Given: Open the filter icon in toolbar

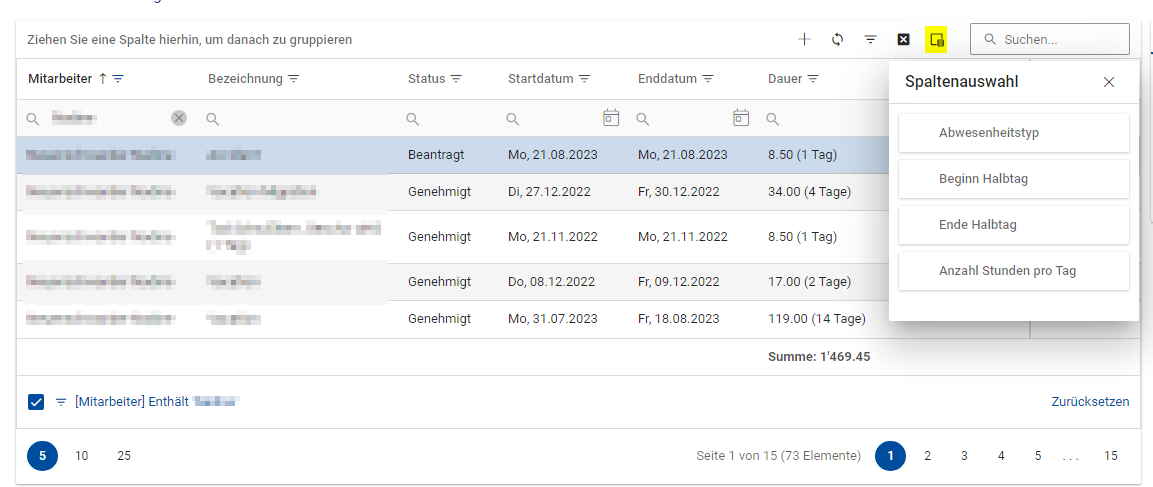Looking at the screenshot, I should pyautogui.click(x=871, y=39).
